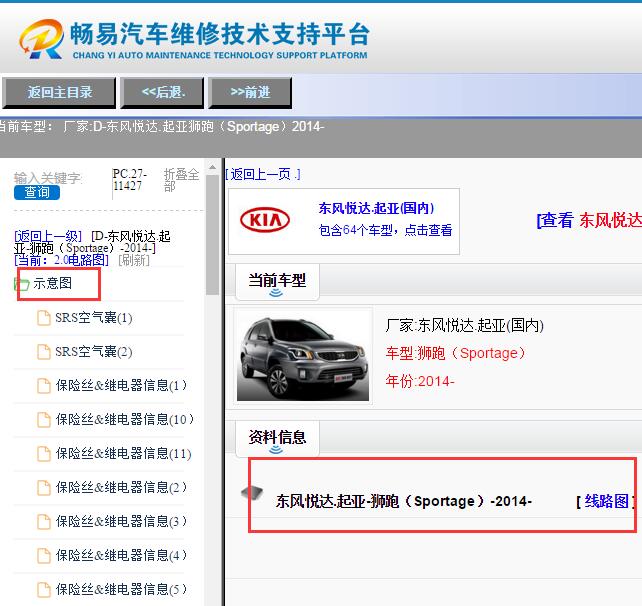Open the 东风悦达.起亚(国内) brand link
The width and height of the screenshot is (642, 606).
[376, 208]
